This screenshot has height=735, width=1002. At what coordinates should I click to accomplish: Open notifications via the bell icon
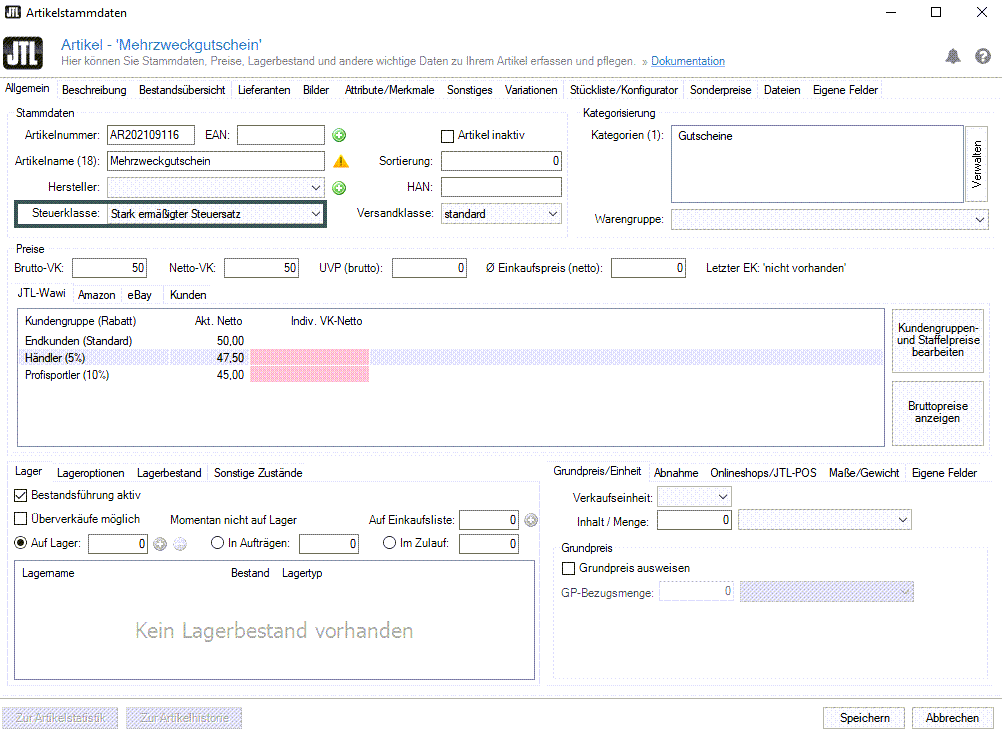953,56
